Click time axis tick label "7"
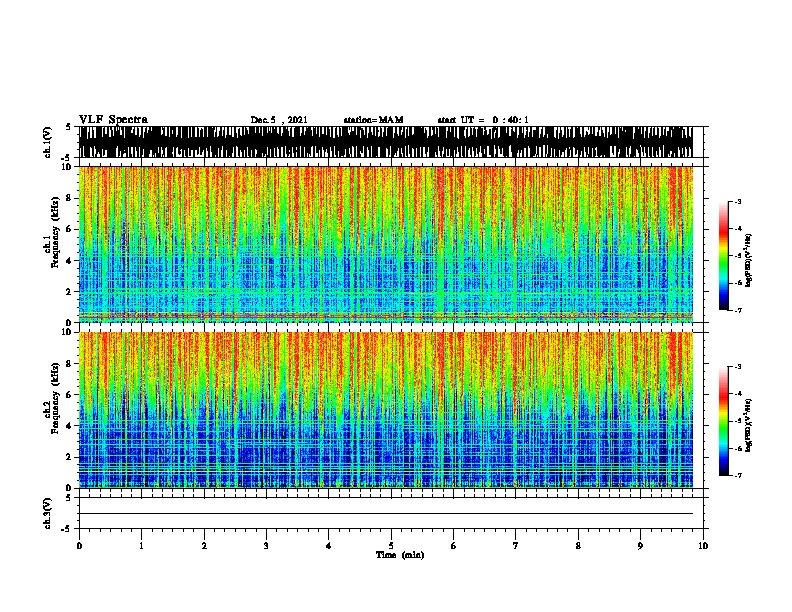 coord(516,546)
